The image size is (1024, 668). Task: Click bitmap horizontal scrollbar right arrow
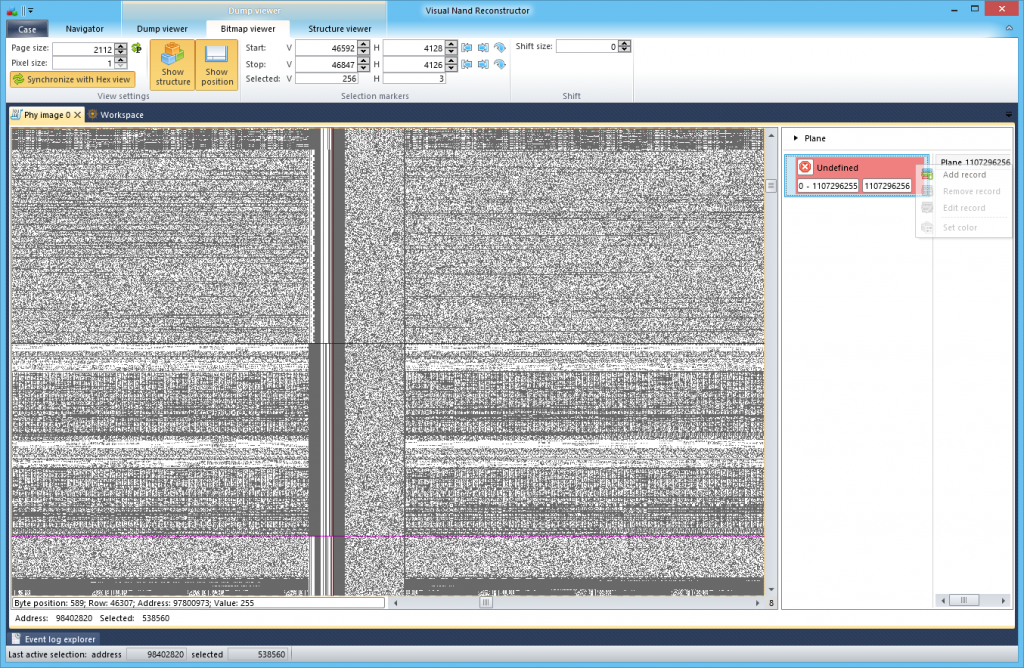pyautogui.click(x=758, y=603)
